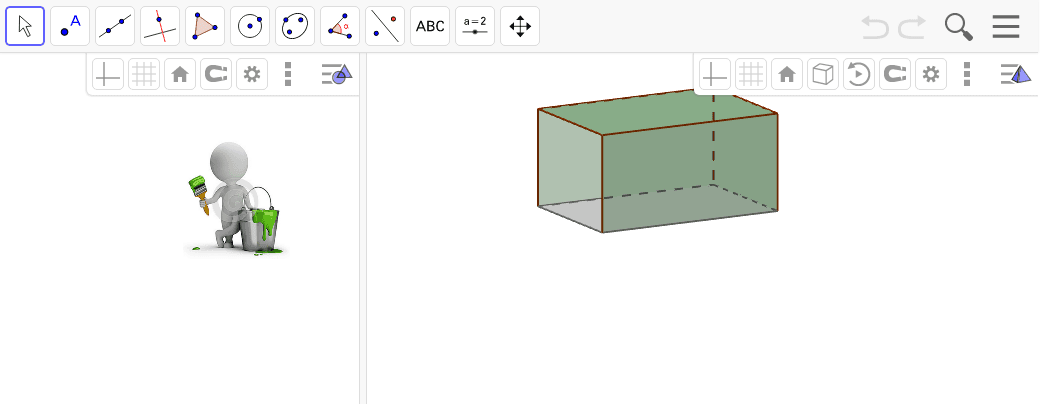Toggle grid in the 2D graphics view
The image size is (1040, 406).
pyautogui.click(x=144, y=74)
